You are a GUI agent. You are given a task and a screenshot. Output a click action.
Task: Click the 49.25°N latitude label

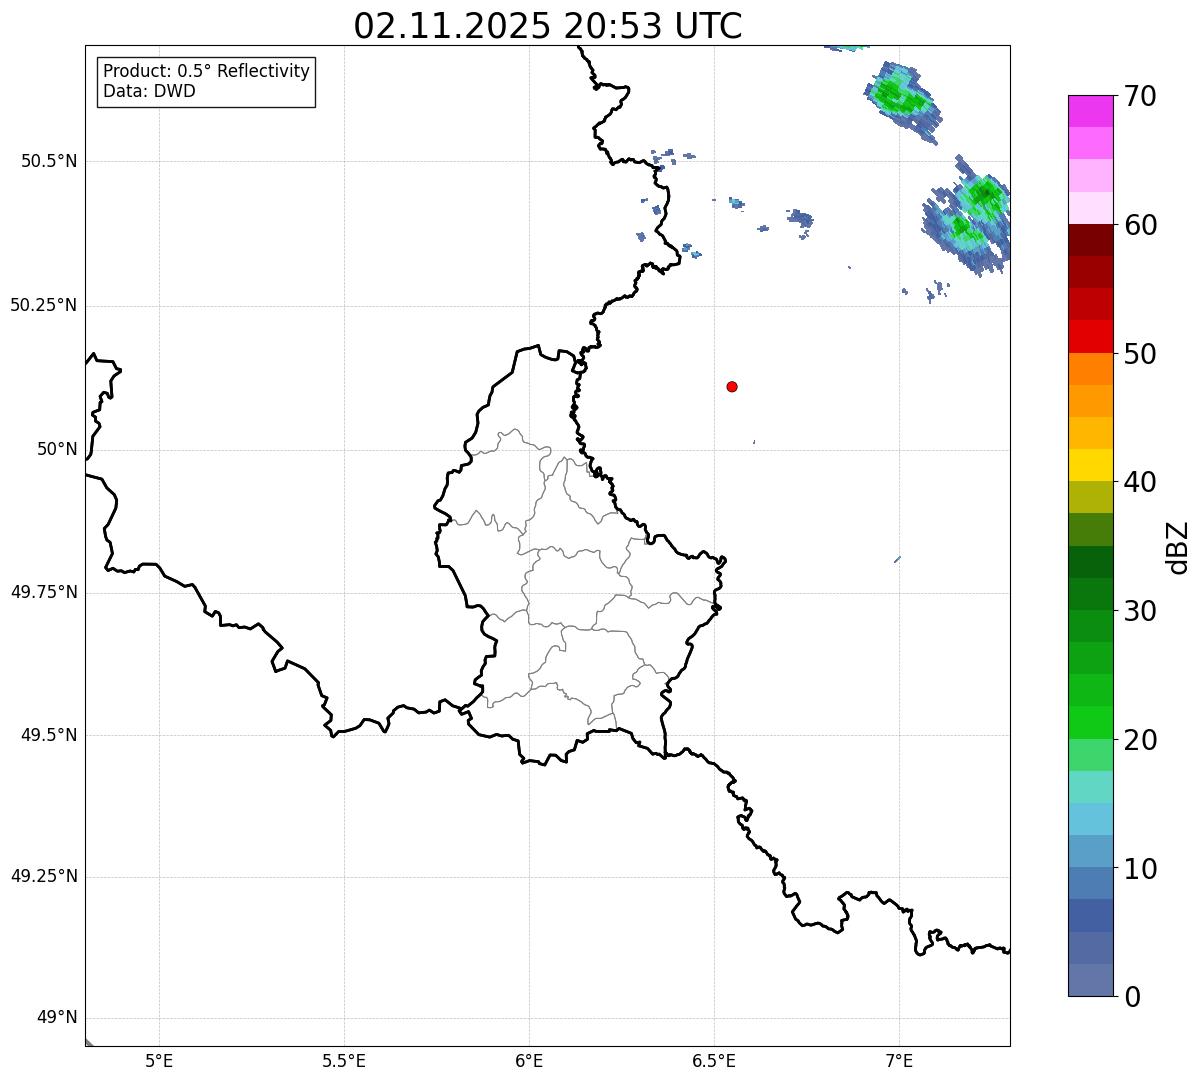click(44, 877)
